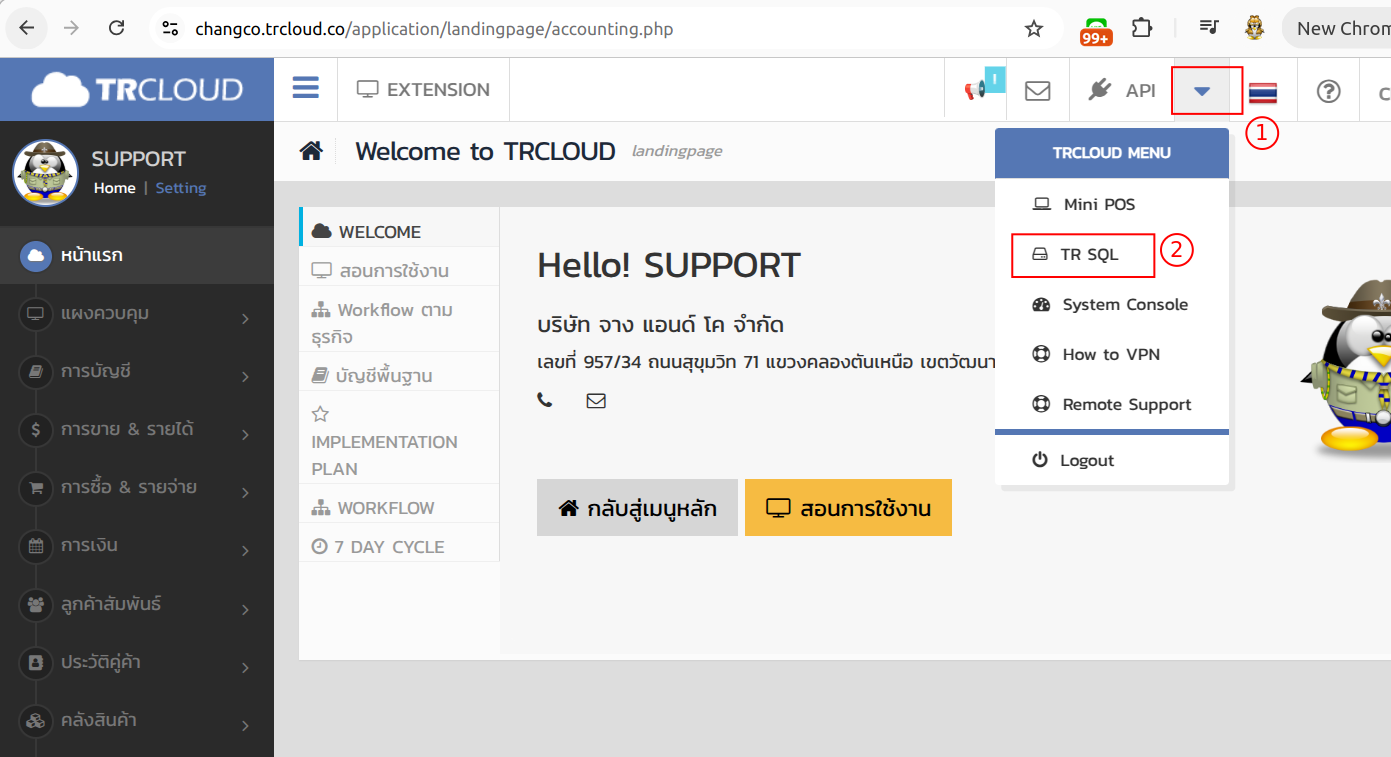This screenshot has height=757, width=1391.
Task: Click the คลังสินค้า boxes icon
Action: (36, 720)
